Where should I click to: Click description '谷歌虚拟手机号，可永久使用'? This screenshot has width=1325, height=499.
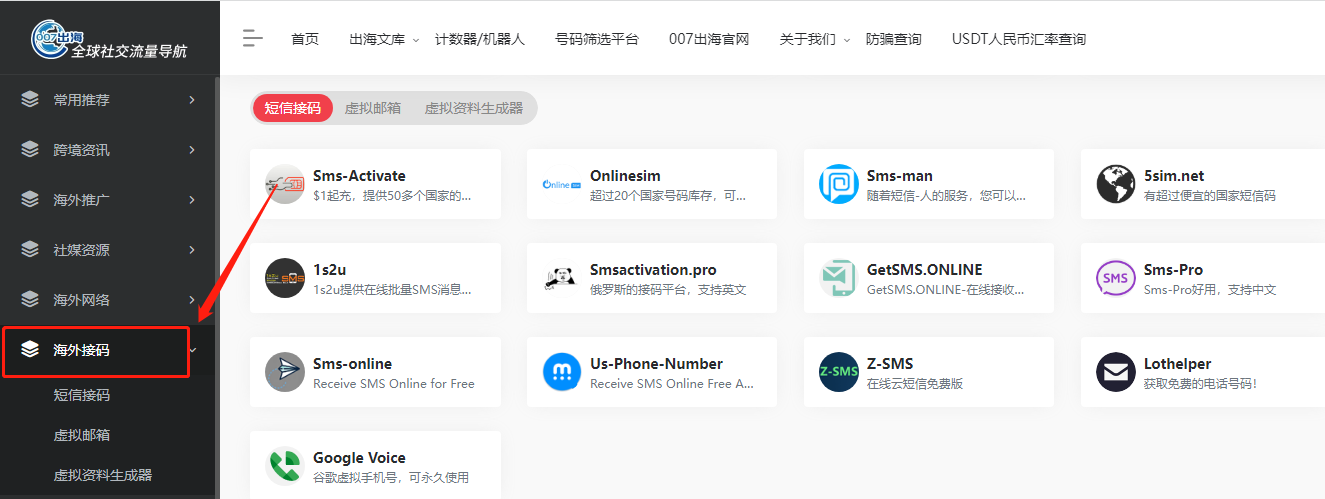pyautogui.click(x=391, y=478)
